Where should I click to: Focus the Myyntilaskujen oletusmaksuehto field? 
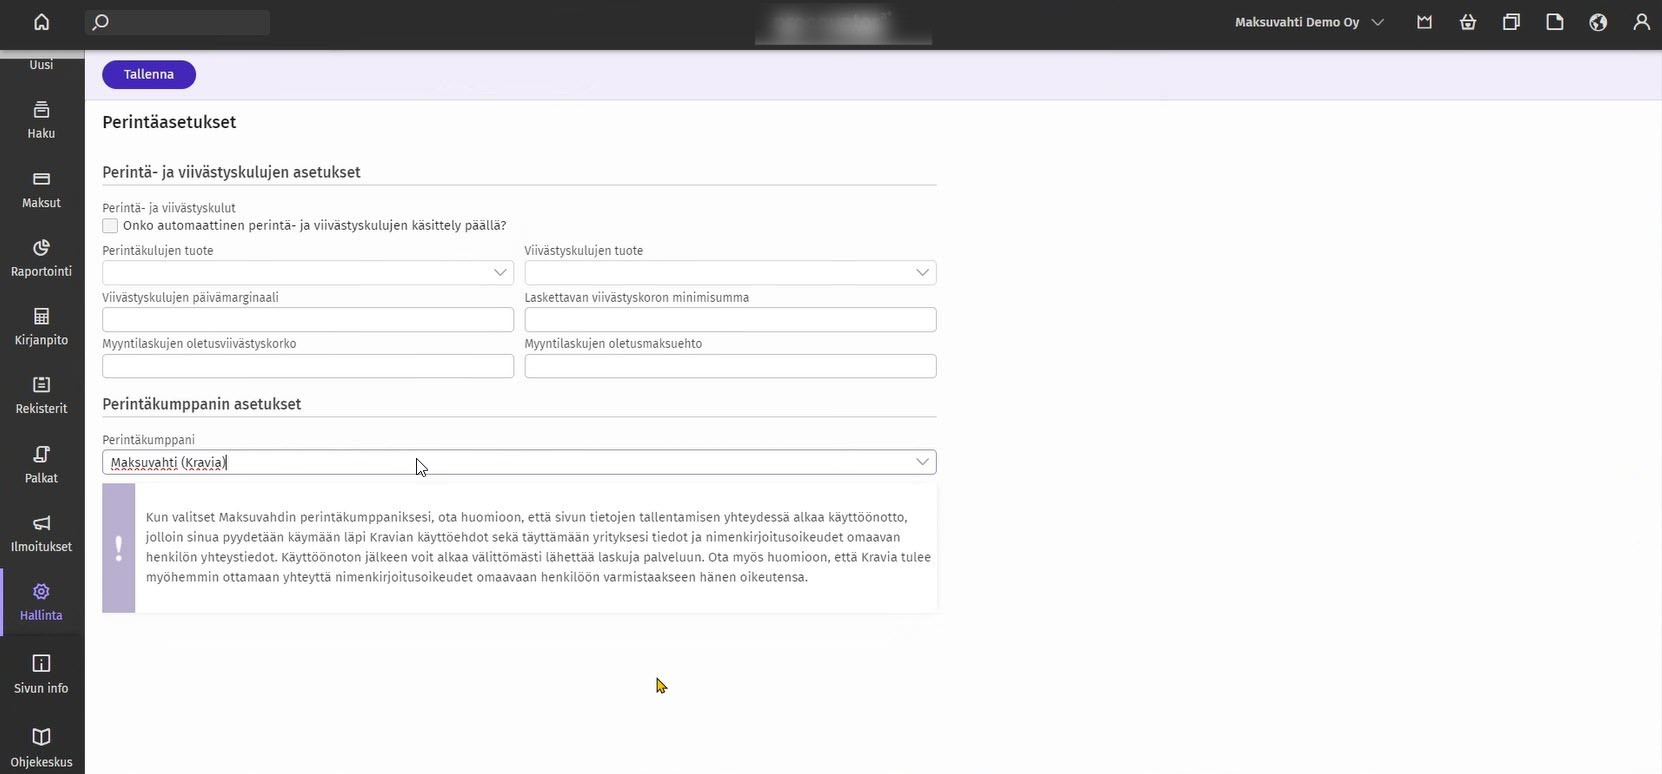pos(730,366)
